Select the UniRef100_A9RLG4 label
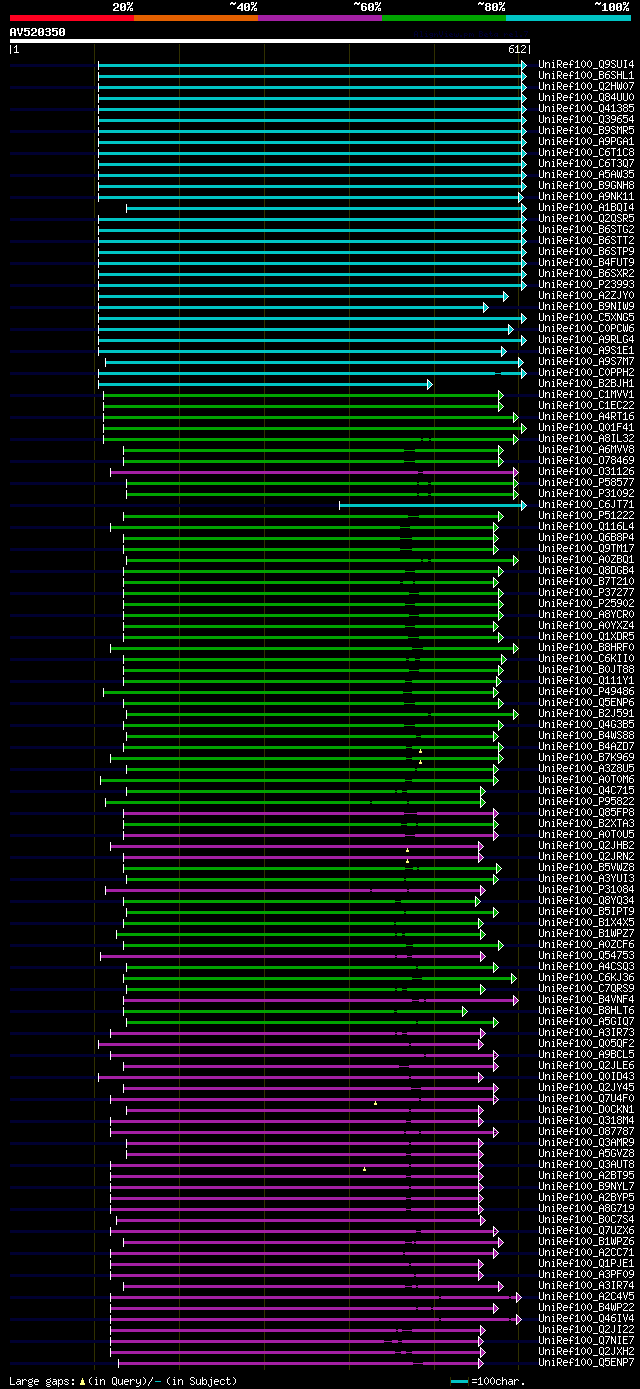The height and width of the screenshot is (1389, 640). pos(586,339)
